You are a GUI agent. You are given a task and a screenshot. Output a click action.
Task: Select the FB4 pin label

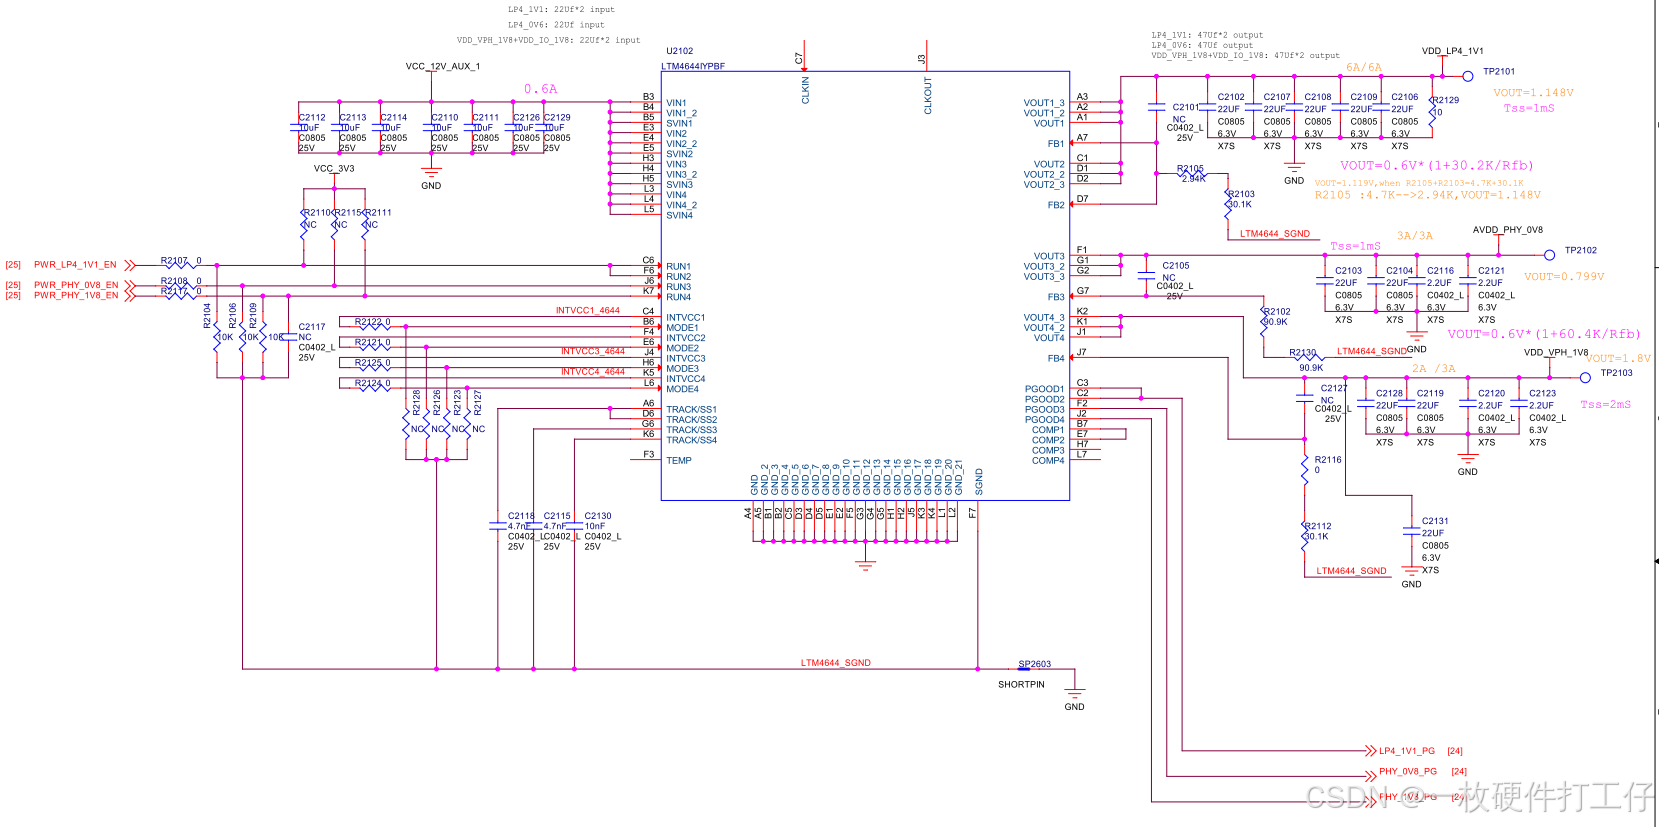tap(1056, 358)
